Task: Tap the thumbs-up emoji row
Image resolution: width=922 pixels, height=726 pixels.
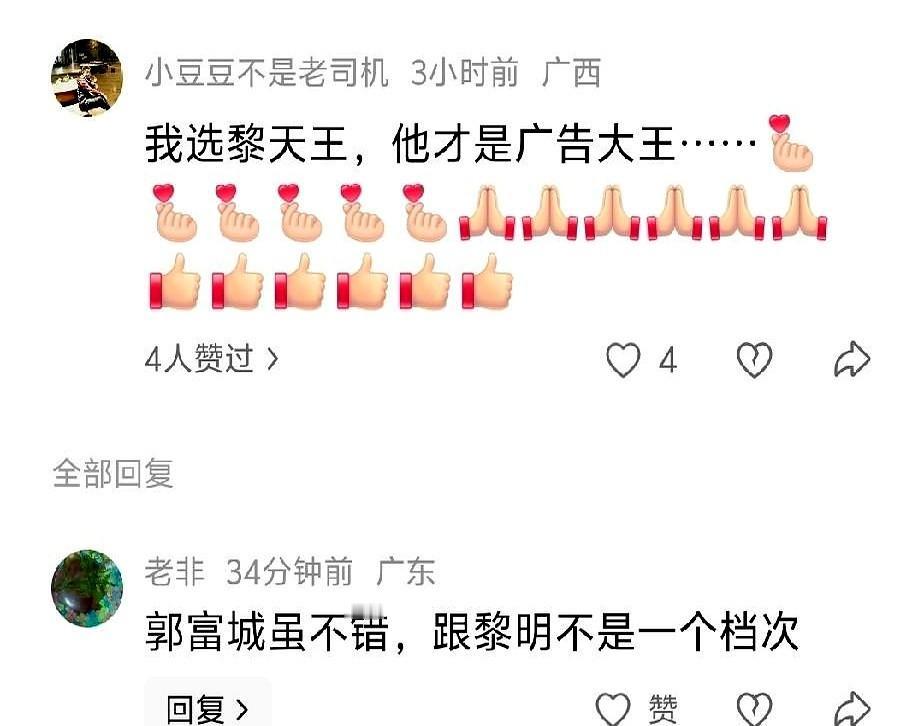Action: (x=331, y=281)
